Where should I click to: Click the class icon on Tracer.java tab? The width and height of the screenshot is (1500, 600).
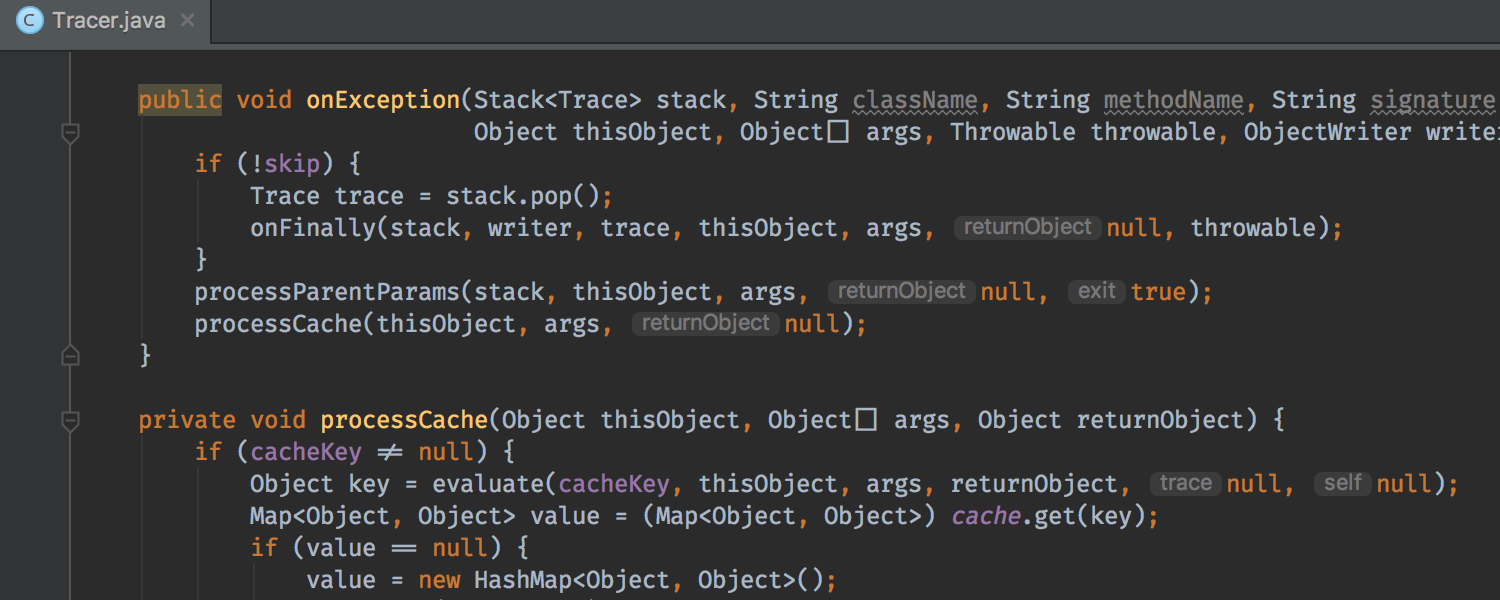click(30, 20)
